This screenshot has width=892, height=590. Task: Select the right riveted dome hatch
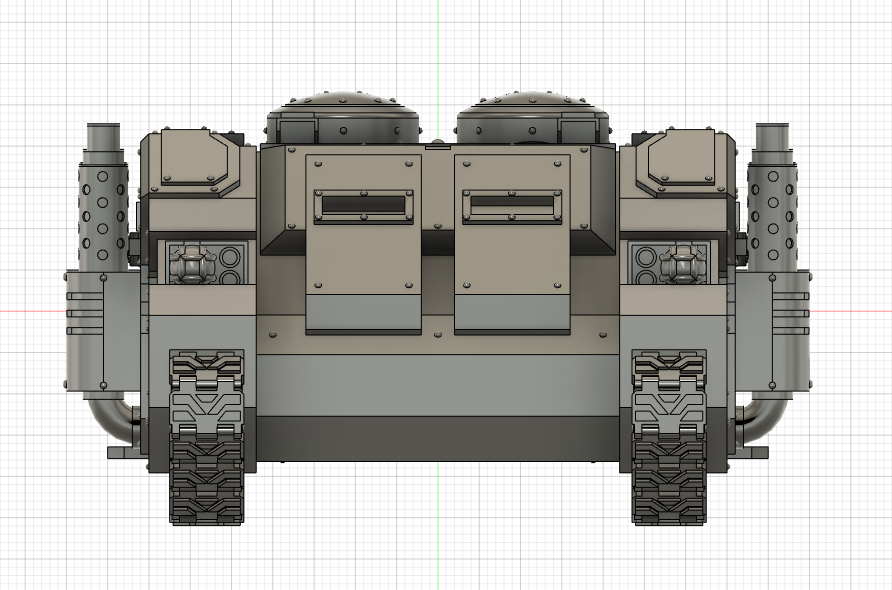click(533, 117)
